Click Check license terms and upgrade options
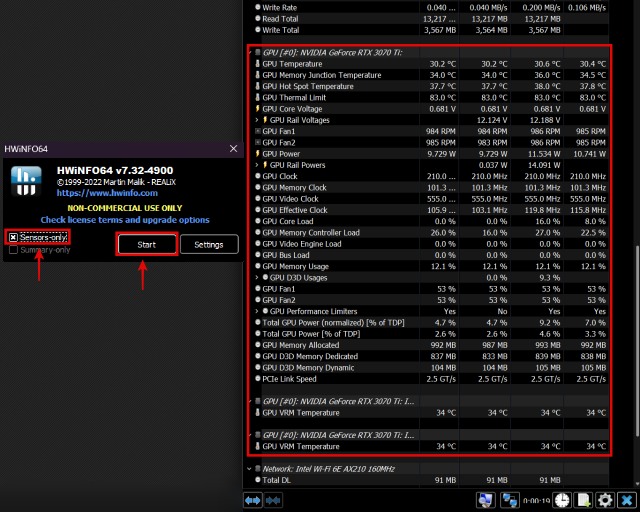This screenshot has width=640, height=512. (x=125, y=219)
